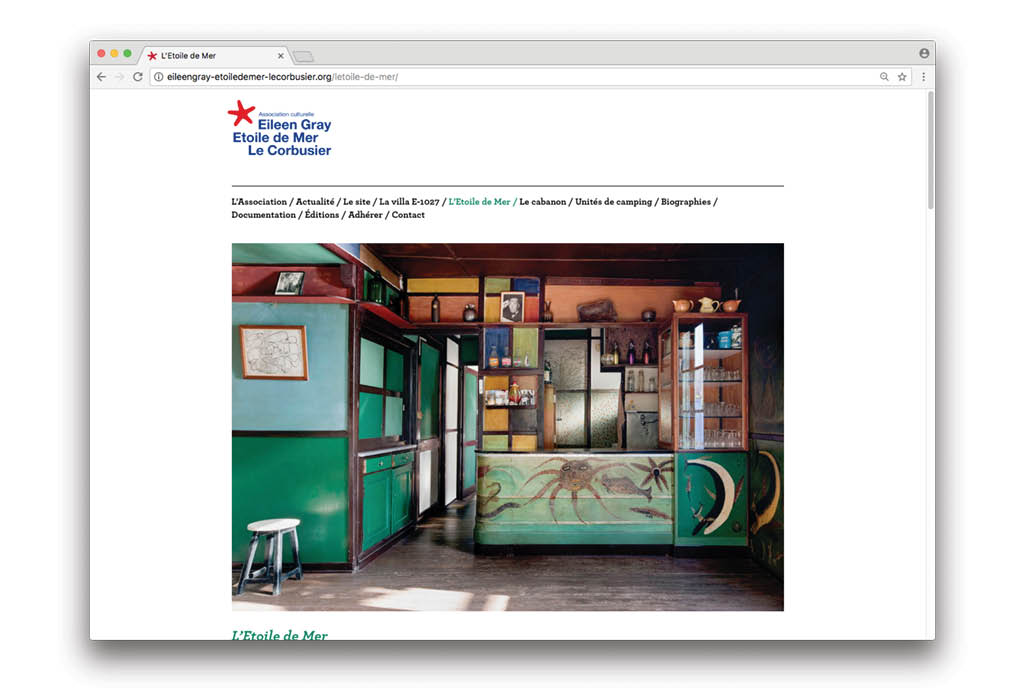Click the vertical page scrollbar
This screenshot has width=1024, height=688.
(930, 150)
